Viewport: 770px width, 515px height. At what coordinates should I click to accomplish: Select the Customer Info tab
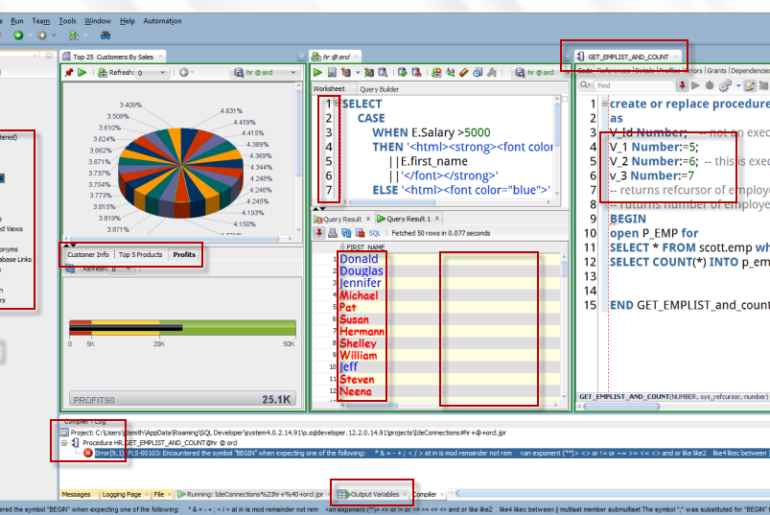pyautogui.click(x=88, y=254)
